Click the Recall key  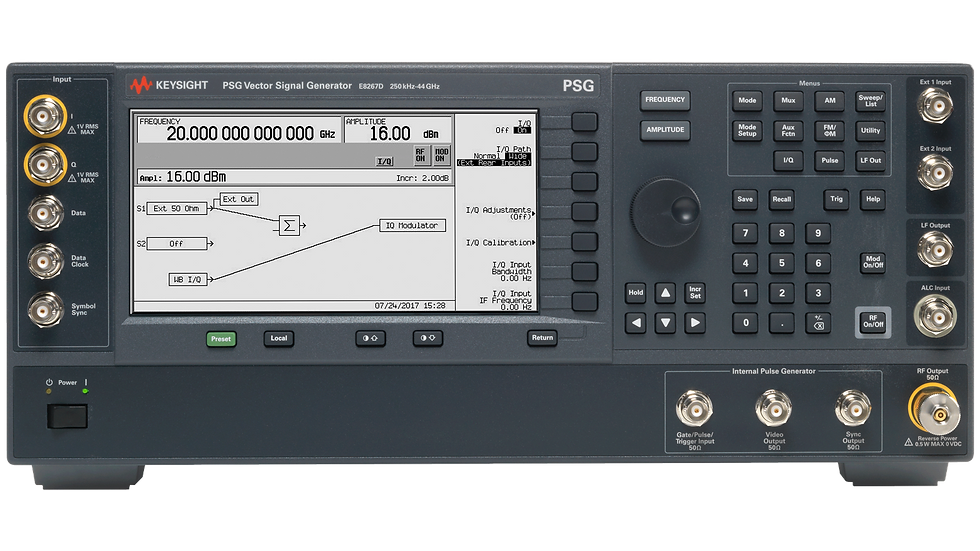[x=782, y=199]
